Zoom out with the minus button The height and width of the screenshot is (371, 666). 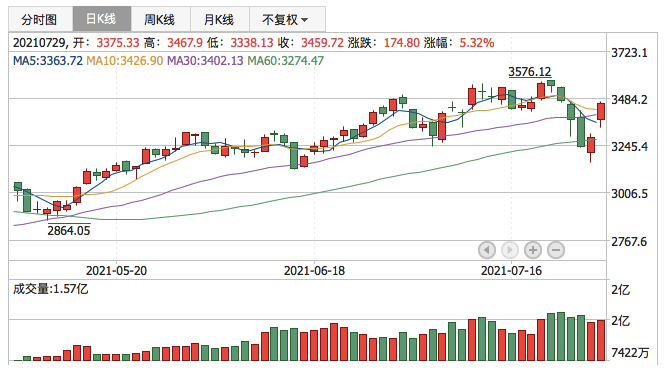pyautogui.click(x=556, y=250)
